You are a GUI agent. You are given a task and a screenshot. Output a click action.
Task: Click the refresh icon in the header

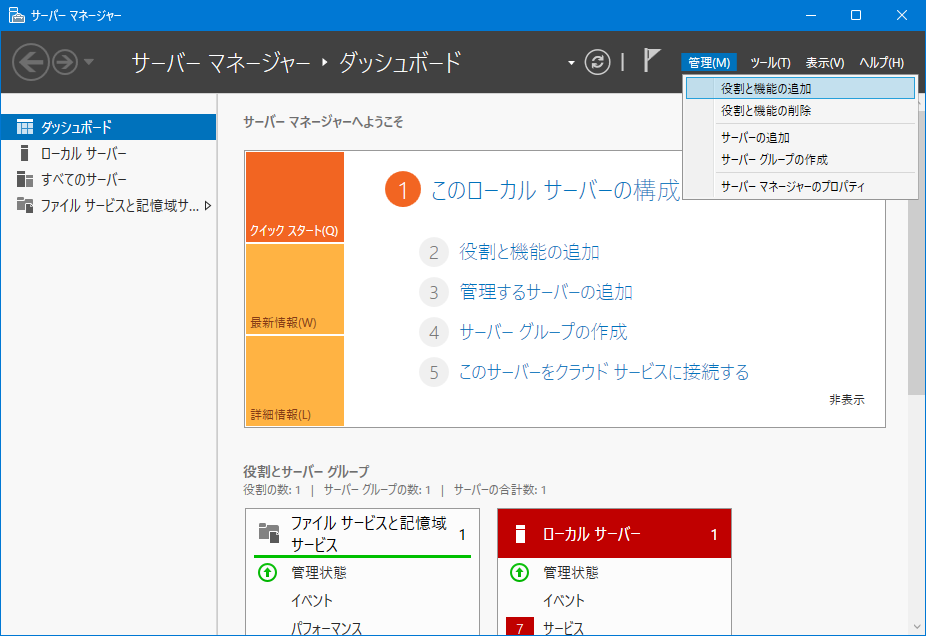(597, 62)
